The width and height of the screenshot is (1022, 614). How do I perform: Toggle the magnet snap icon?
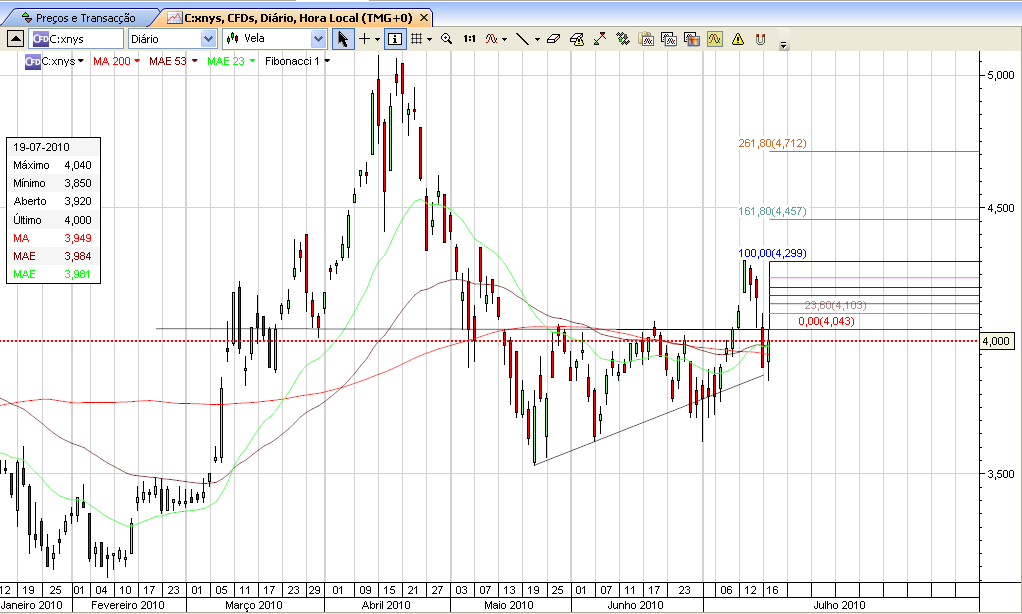760,39
